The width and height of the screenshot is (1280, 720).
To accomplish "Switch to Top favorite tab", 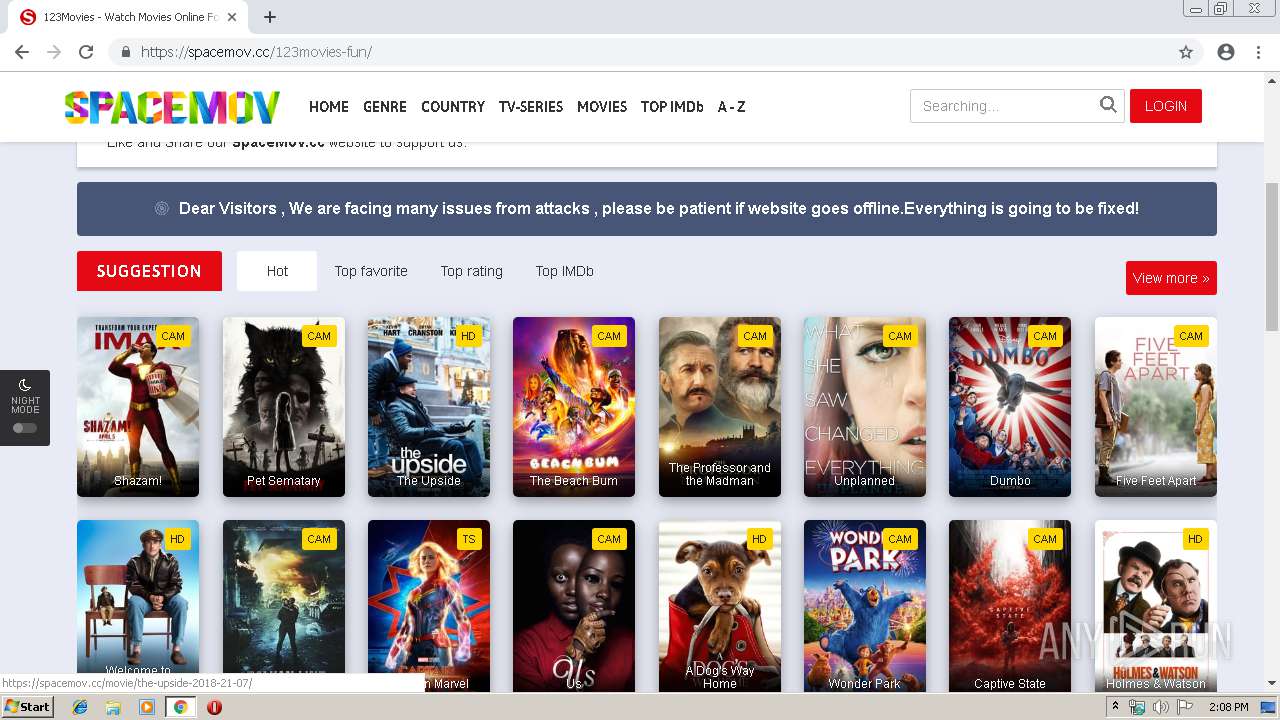I will [x=371, y=271].
